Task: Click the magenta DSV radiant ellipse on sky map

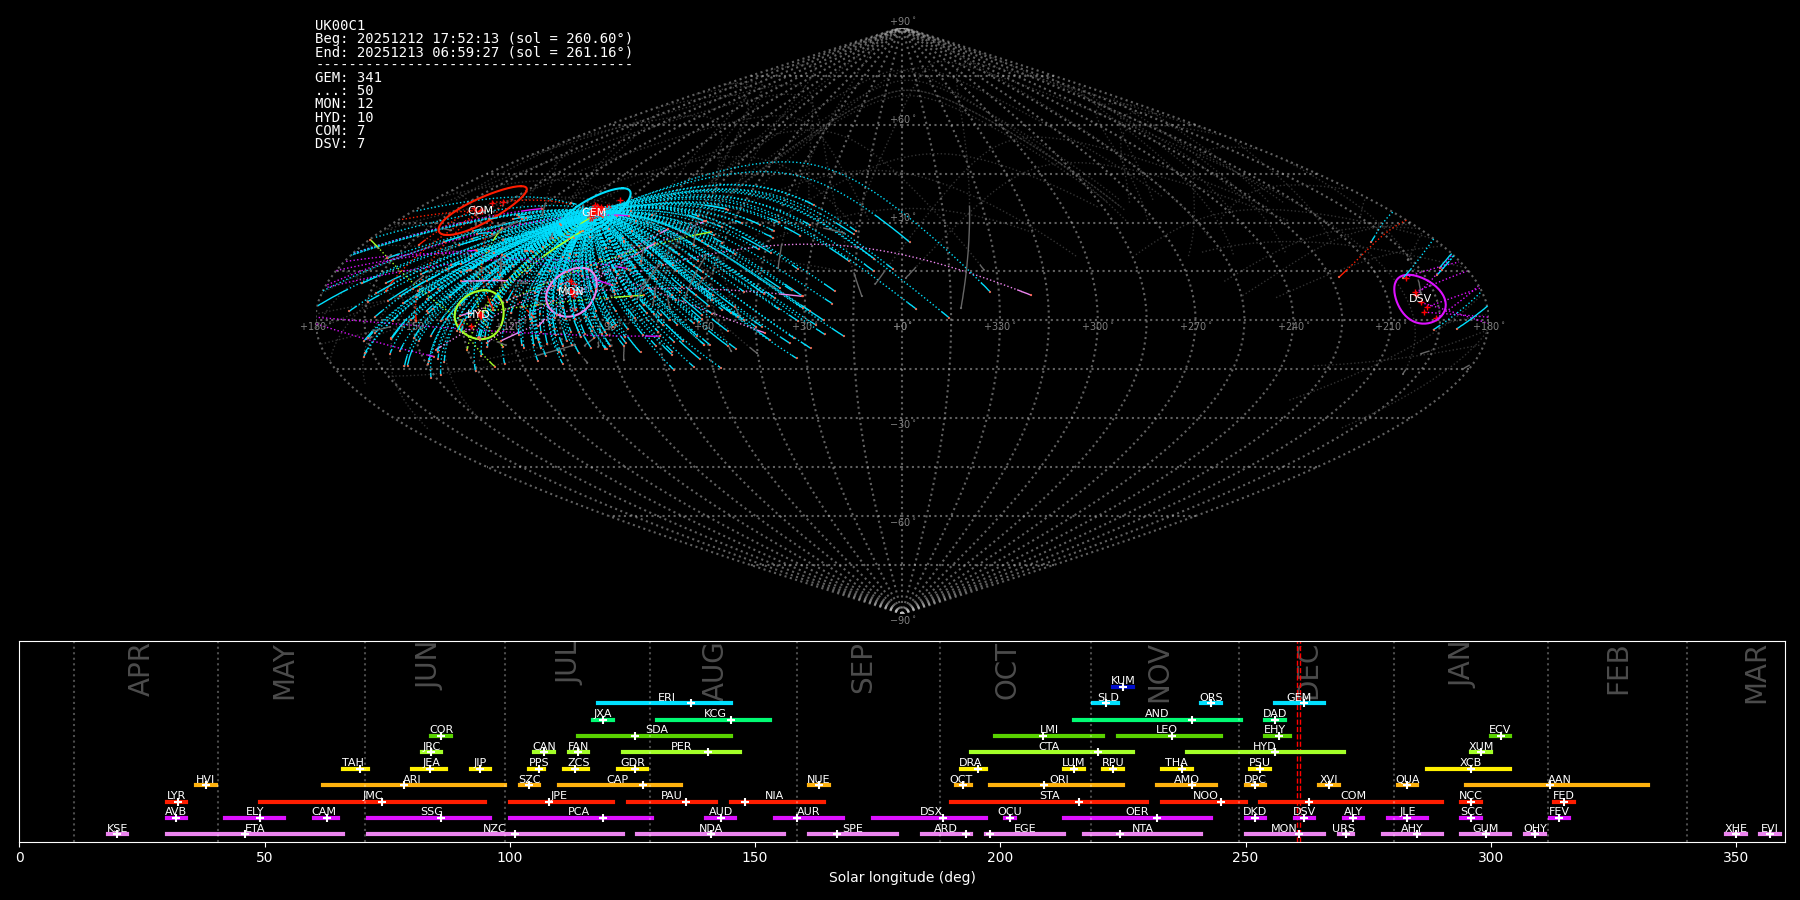Action: point(1420,299)
